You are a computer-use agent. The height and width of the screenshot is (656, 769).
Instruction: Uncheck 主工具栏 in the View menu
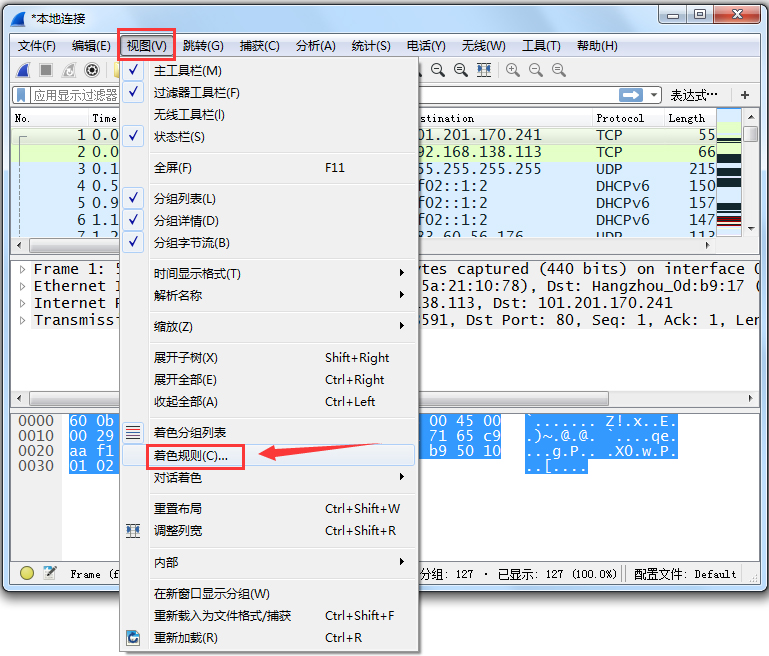click(187, 71)
